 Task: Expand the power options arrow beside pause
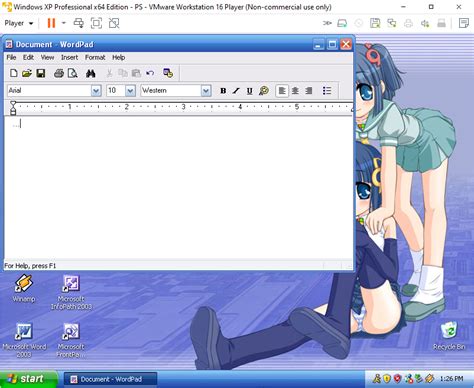coord(64,23)
